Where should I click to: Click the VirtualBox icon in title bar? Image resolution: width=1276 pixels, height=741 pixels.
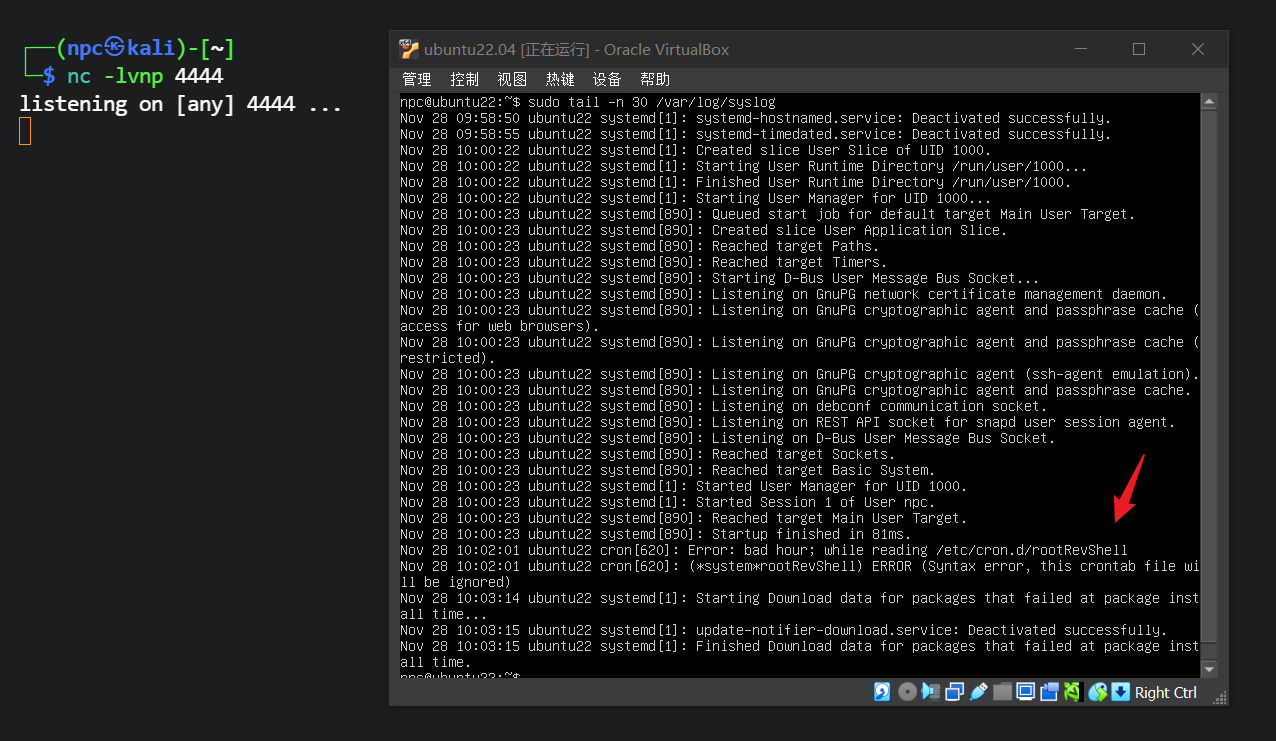(408, 49)
